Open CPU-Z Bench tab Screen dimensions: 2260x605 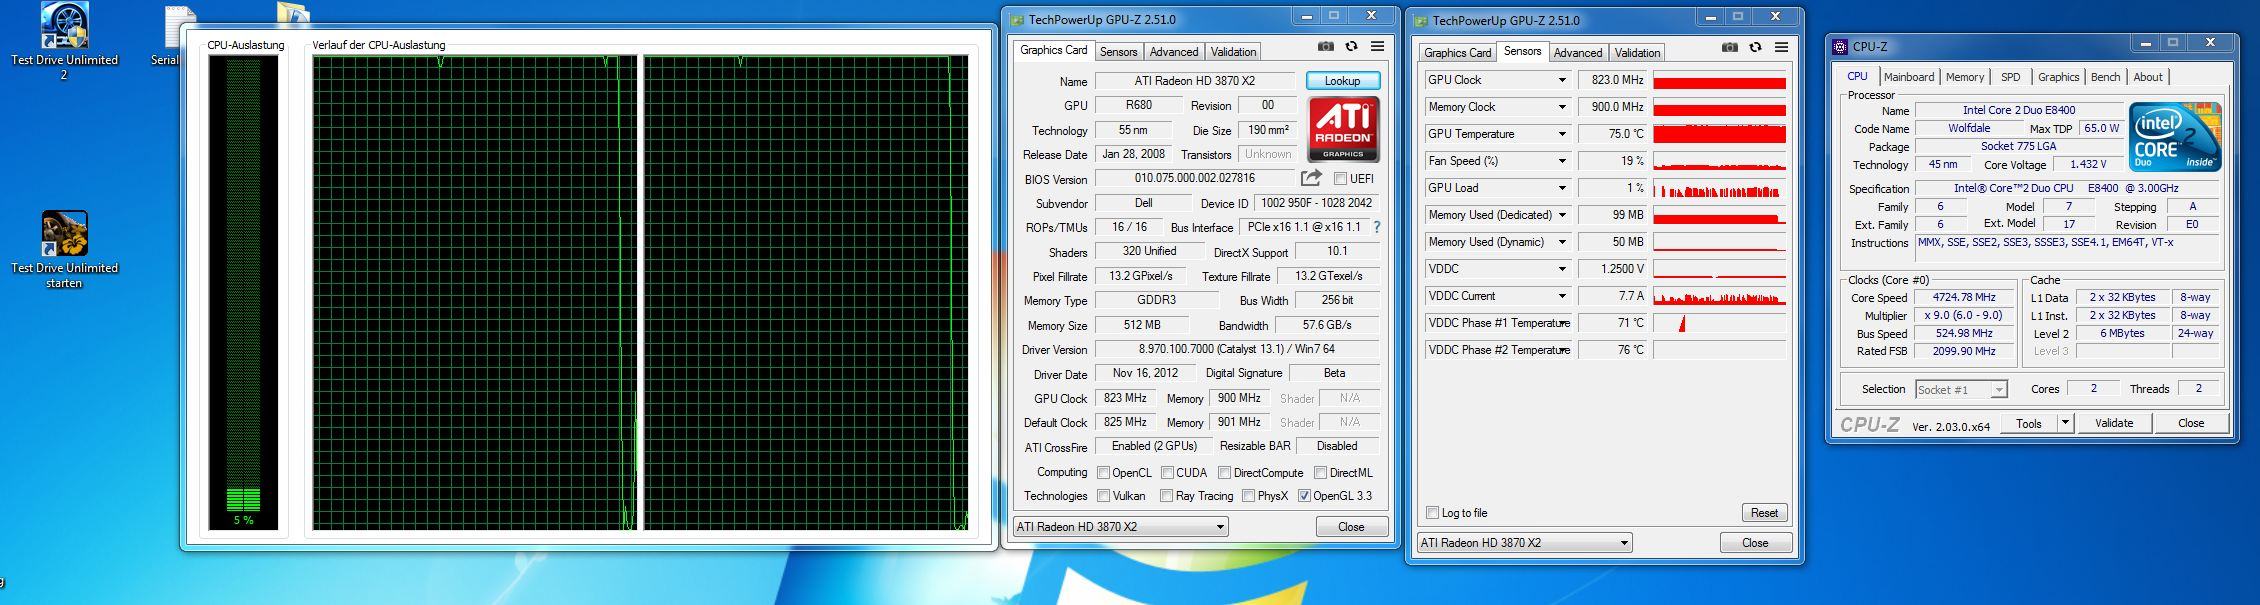tap(2105, 77)
